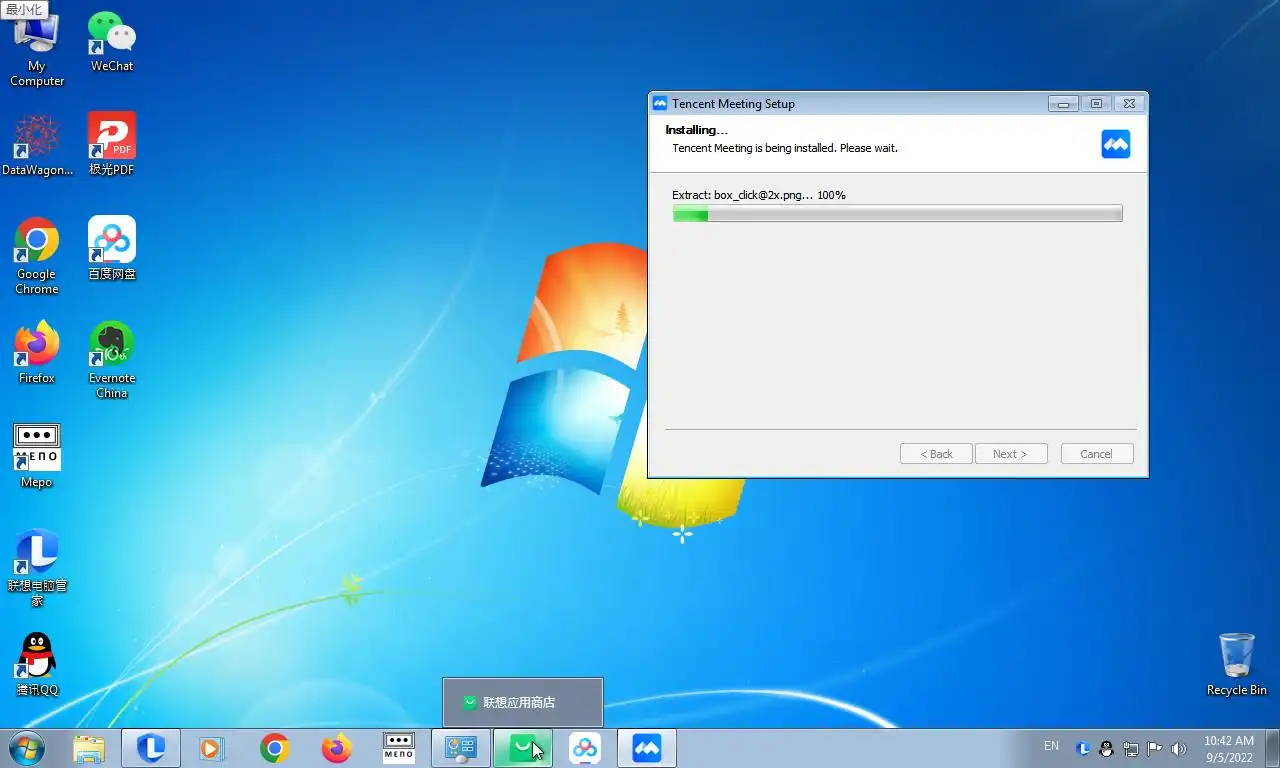Viewport: 1280px width, 768px height.
Task: Click the Lenovo tray icon
Action: (x=1083, y=748)
